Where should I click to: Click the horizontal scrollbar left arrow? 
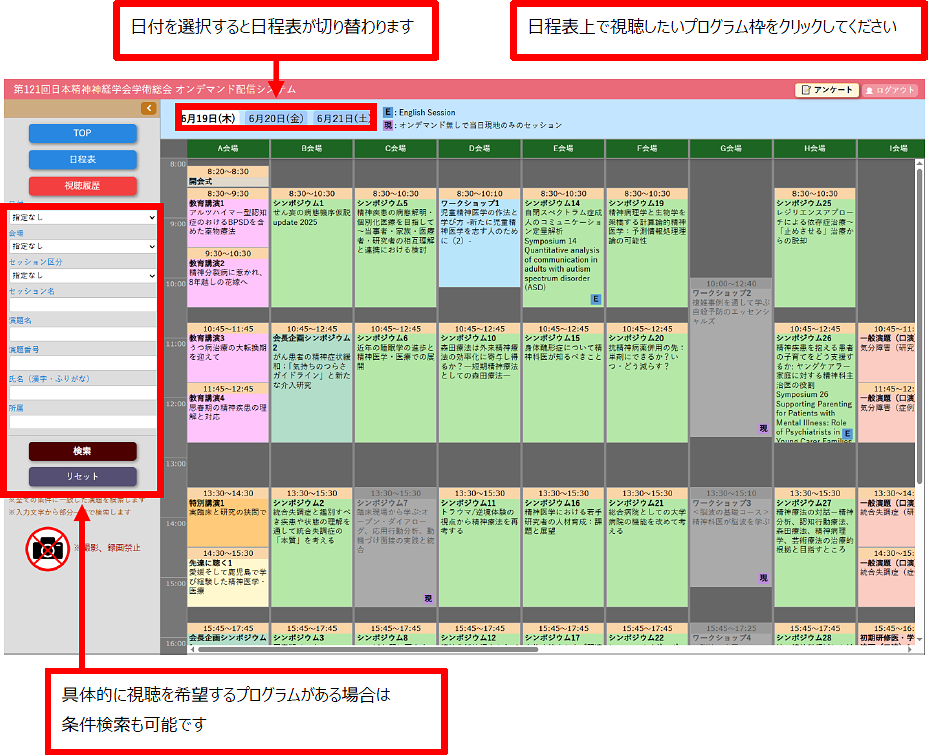coord(192,650)
